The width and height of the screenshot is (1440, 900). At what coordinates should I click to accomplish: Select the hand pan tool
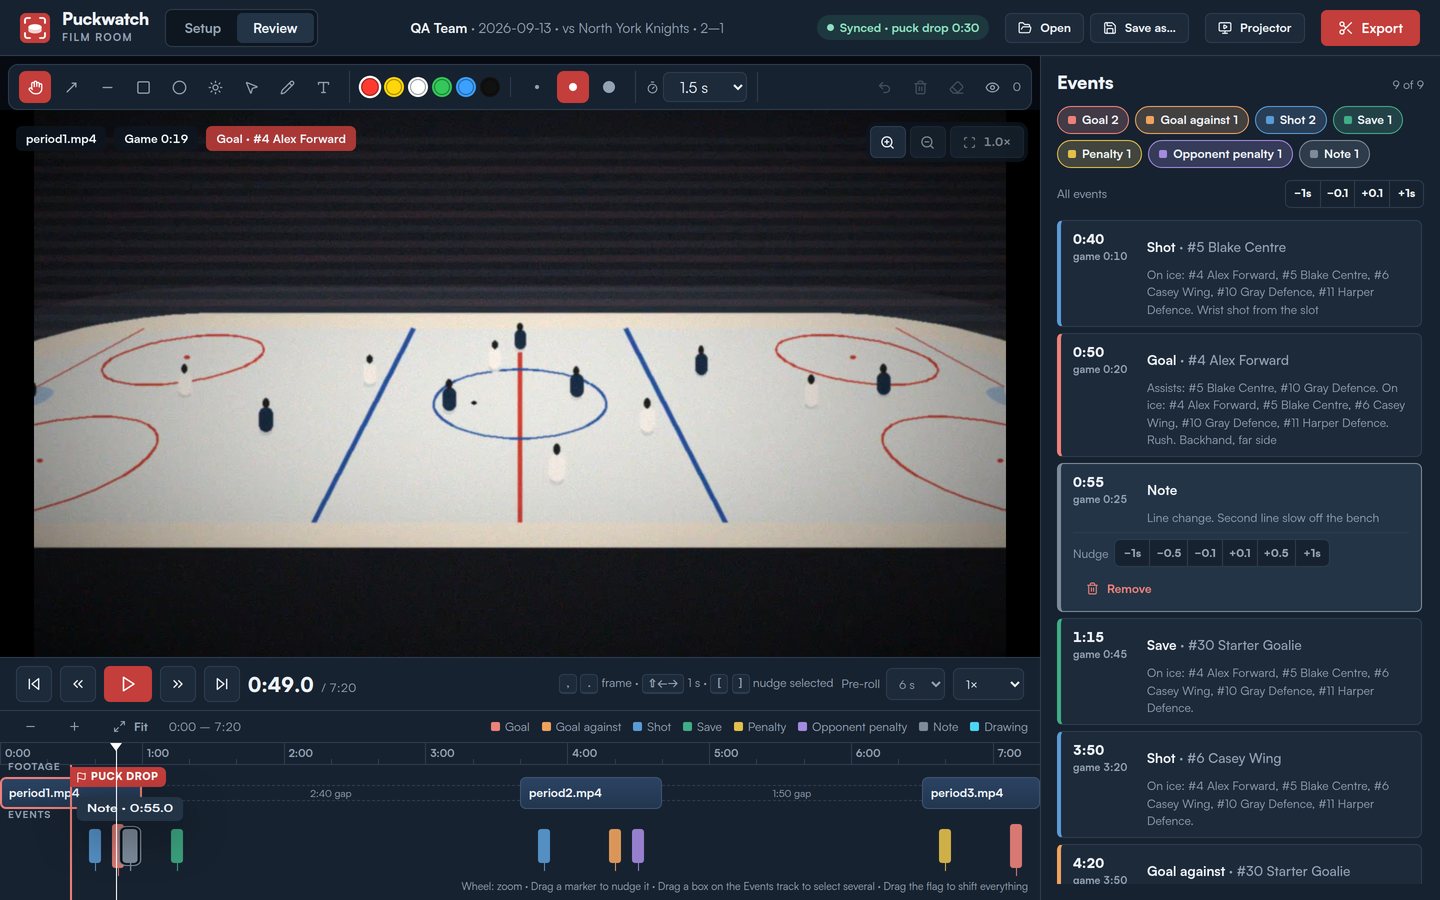coord(35,88)
